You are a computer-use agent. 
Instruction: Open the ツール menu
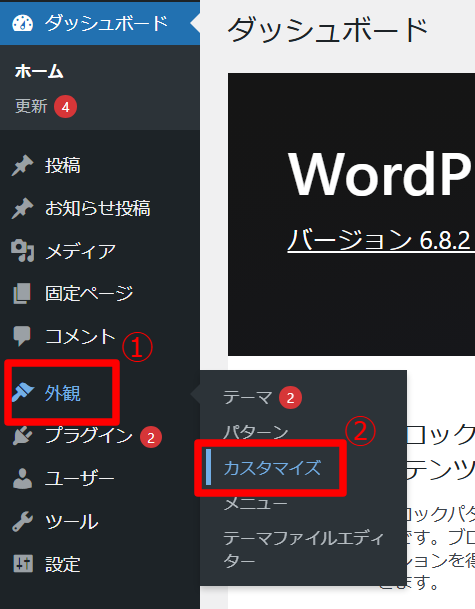pos(100,521)
